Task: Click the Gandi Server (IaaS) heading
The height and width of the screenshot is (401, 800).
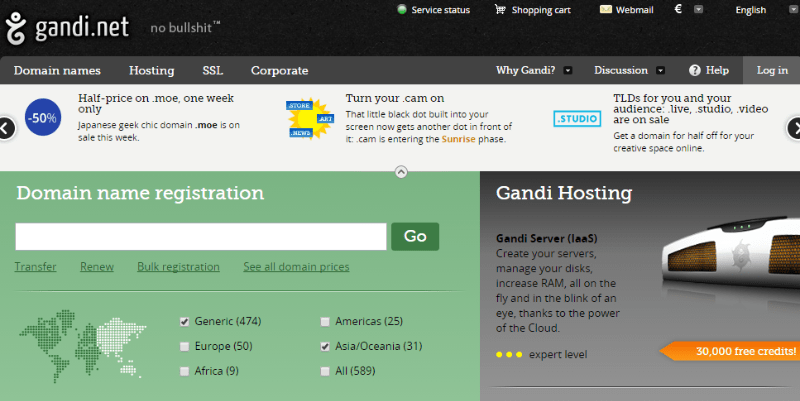Action: 546,238
